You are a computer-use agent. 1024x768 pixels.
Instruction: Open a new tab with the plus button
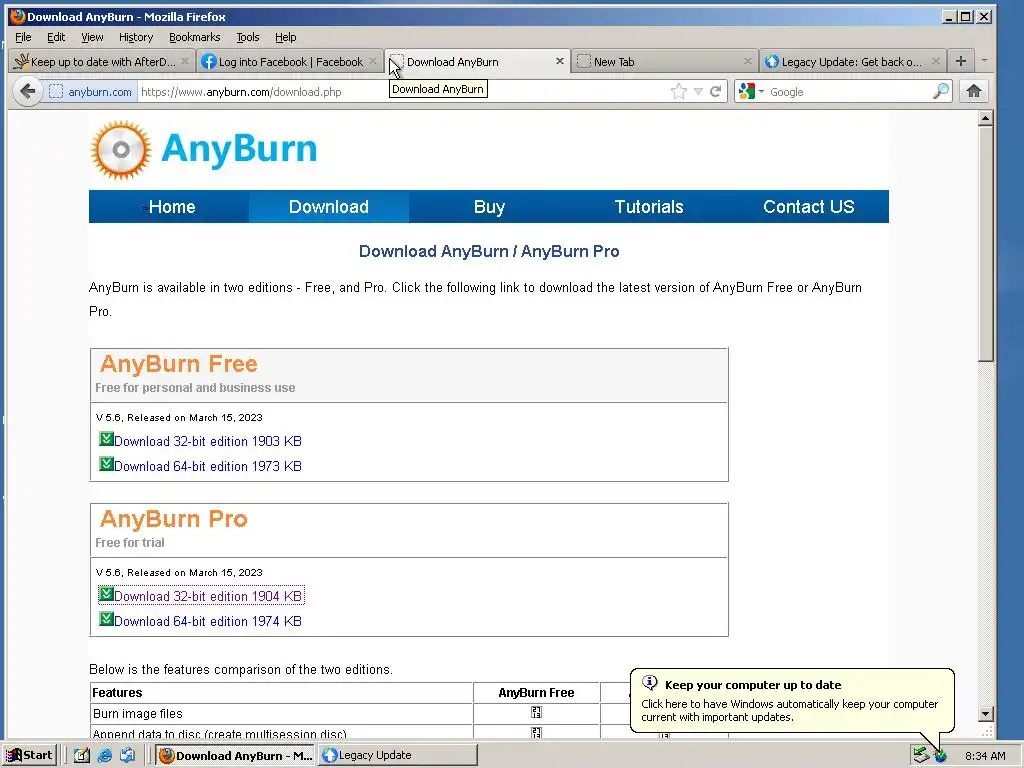(961, 61)
